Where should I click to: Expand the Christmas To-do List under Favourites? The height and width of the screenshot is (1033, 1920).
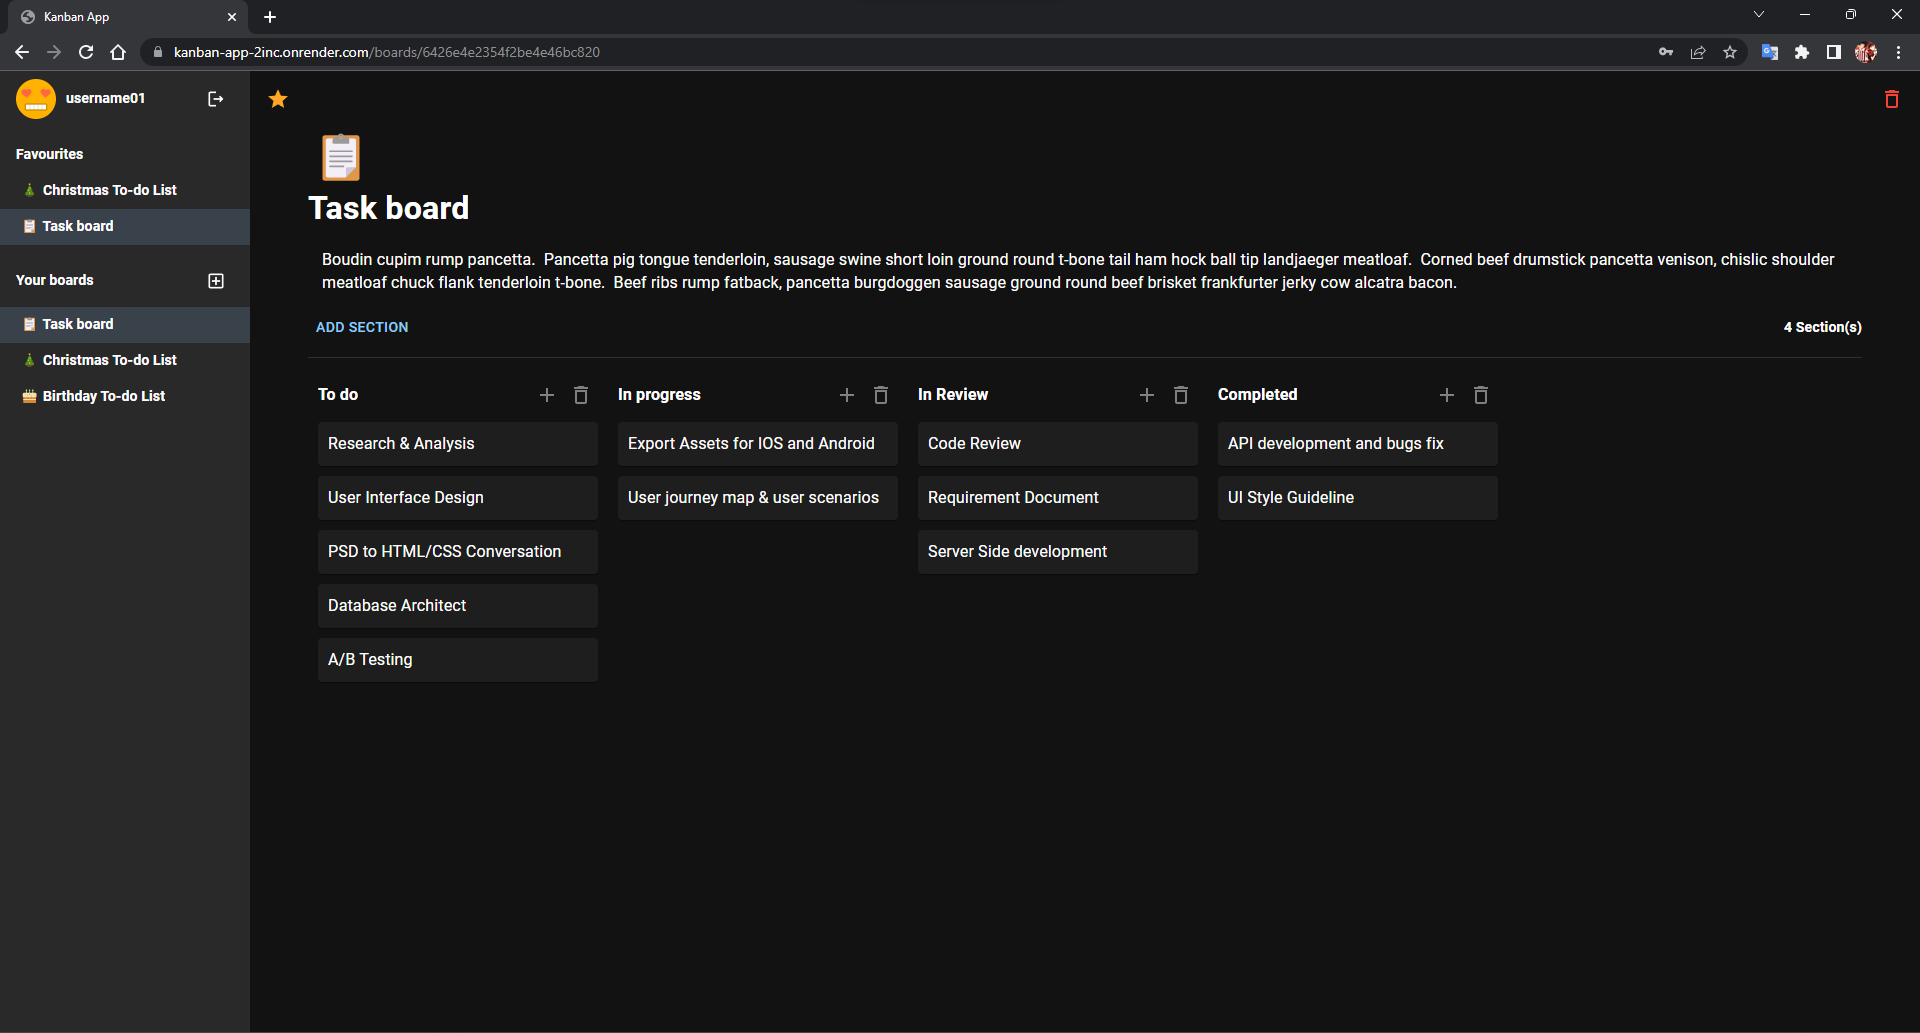110,189
